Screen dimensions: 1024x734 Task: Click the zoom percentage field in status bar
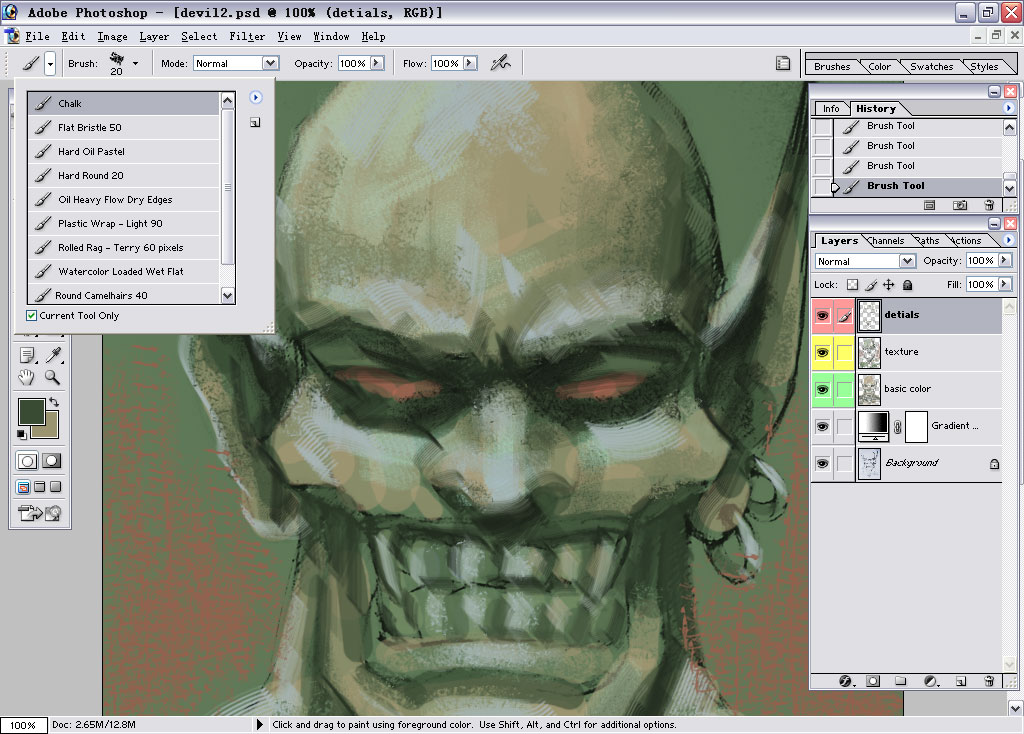pos(23,725)
